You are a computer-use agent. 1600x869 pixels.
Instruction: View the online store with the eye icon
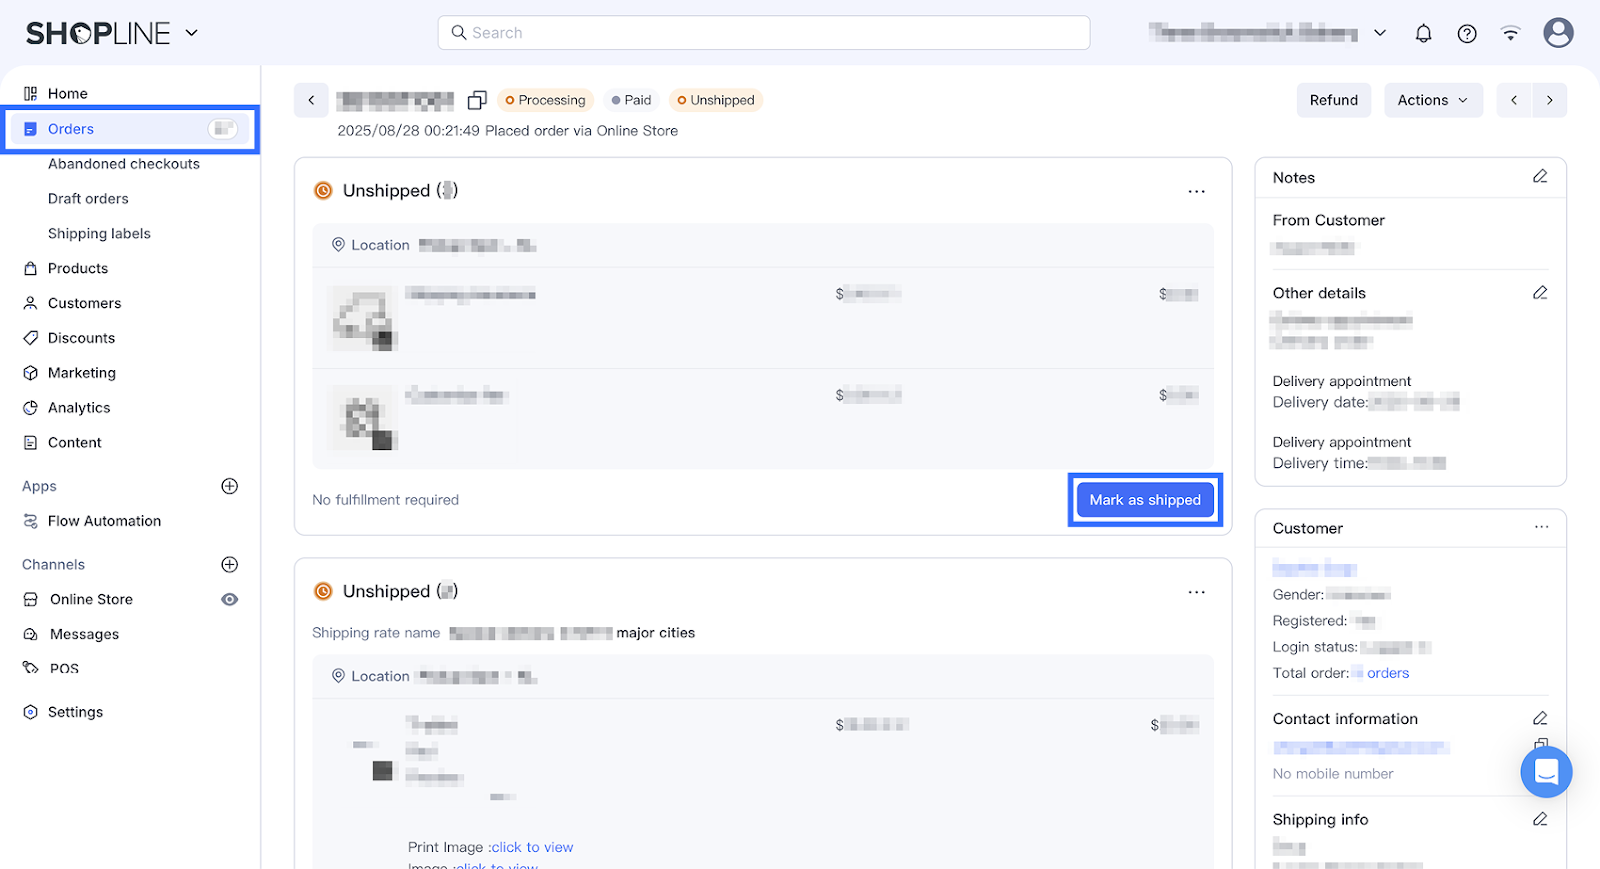(230, 599)
